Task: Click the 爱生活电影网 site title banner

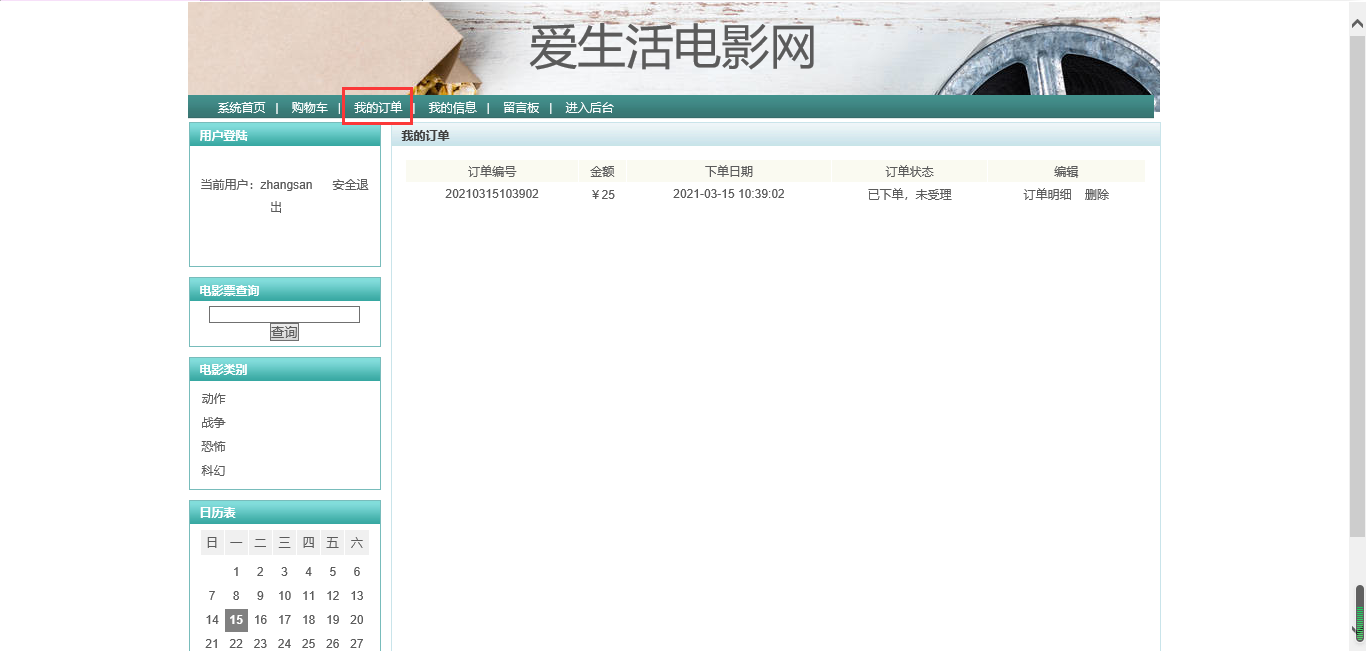Action: coord(672,48)
